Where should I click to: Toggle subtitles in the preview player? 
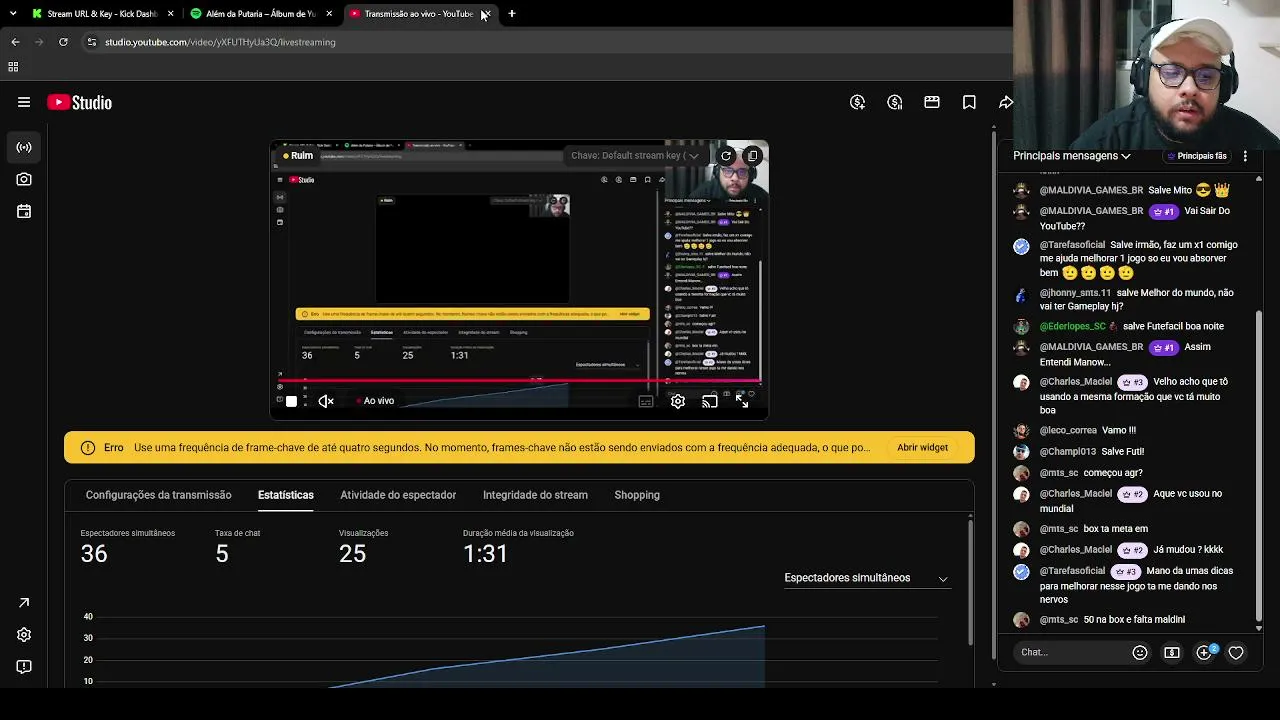point(646,401)
